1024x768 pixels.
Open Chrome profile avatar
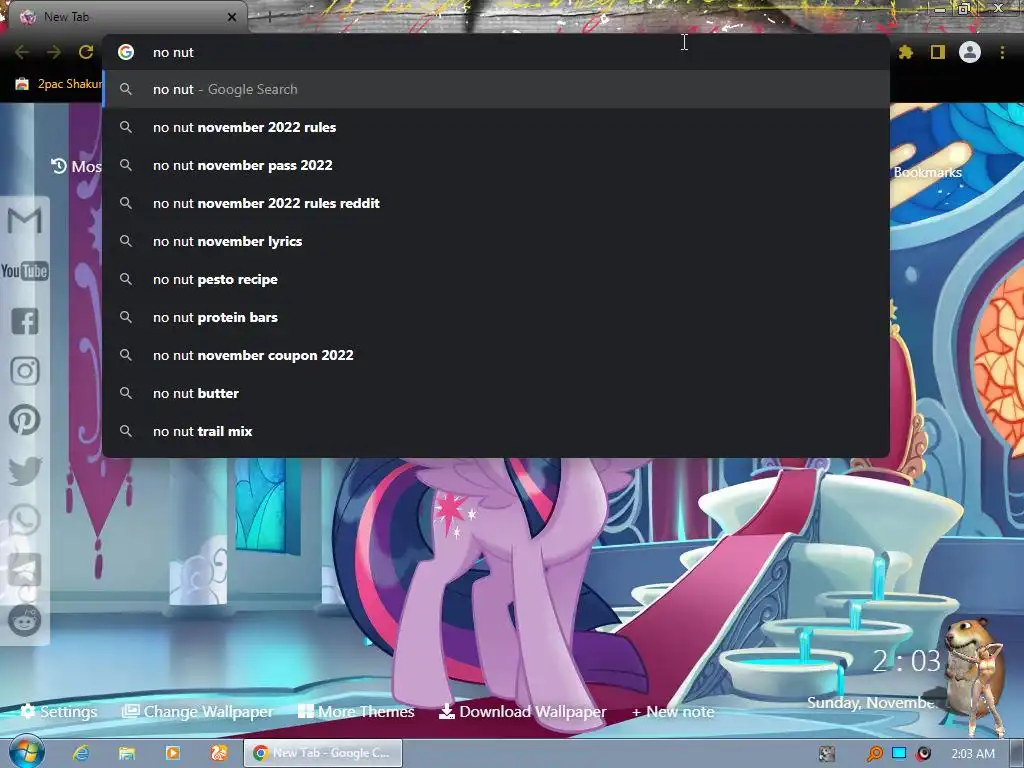pyautogui.click(x=970, y=52)
